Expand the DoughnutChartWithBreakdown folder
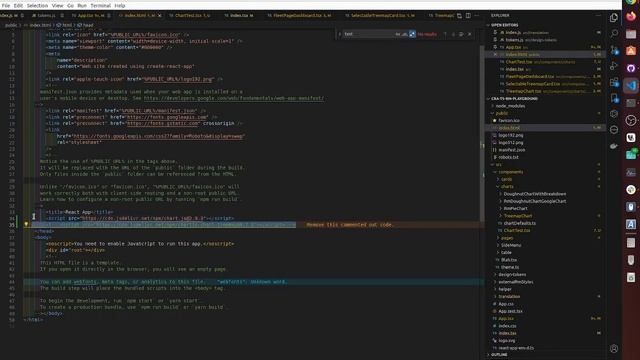Image resolution: width=640 pixels, height=360 pixels. tap(534, 194)
